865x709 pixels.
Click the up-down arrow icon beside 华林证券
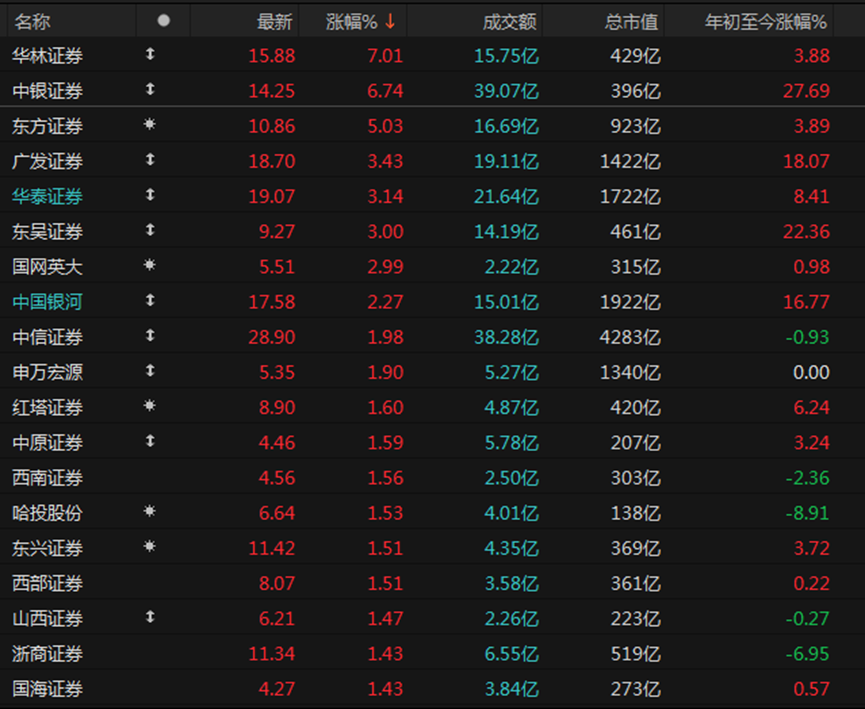click(150, 55)
